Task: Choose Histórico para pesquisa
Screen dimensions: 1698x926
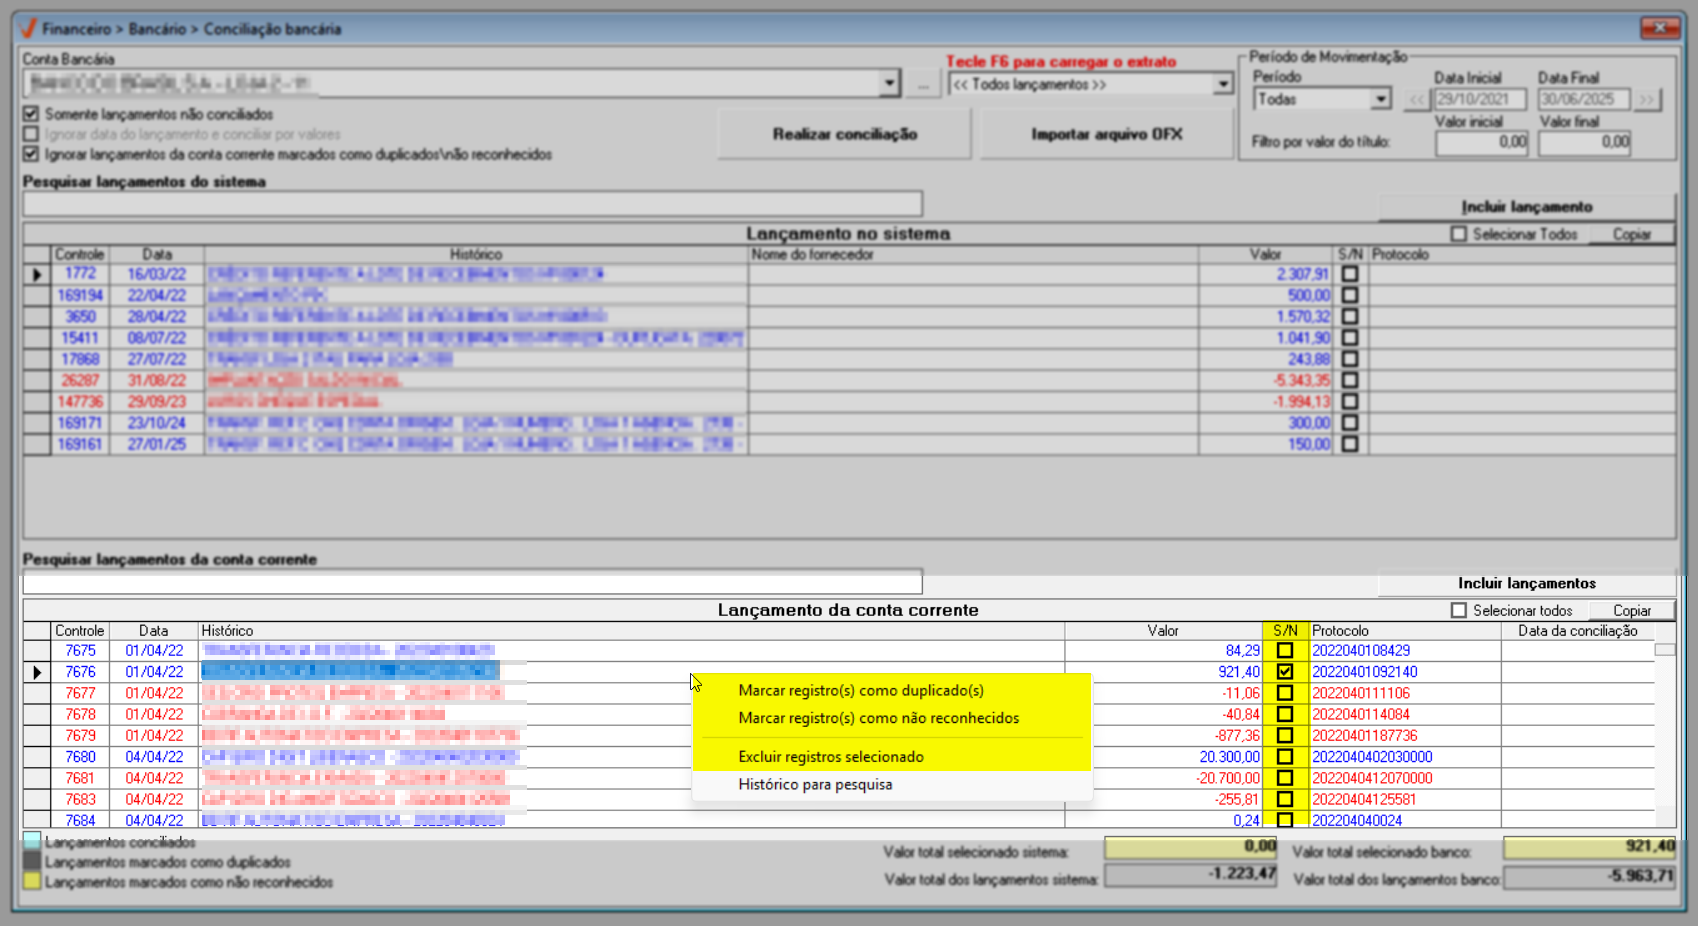Action: [x=815, y=785]
